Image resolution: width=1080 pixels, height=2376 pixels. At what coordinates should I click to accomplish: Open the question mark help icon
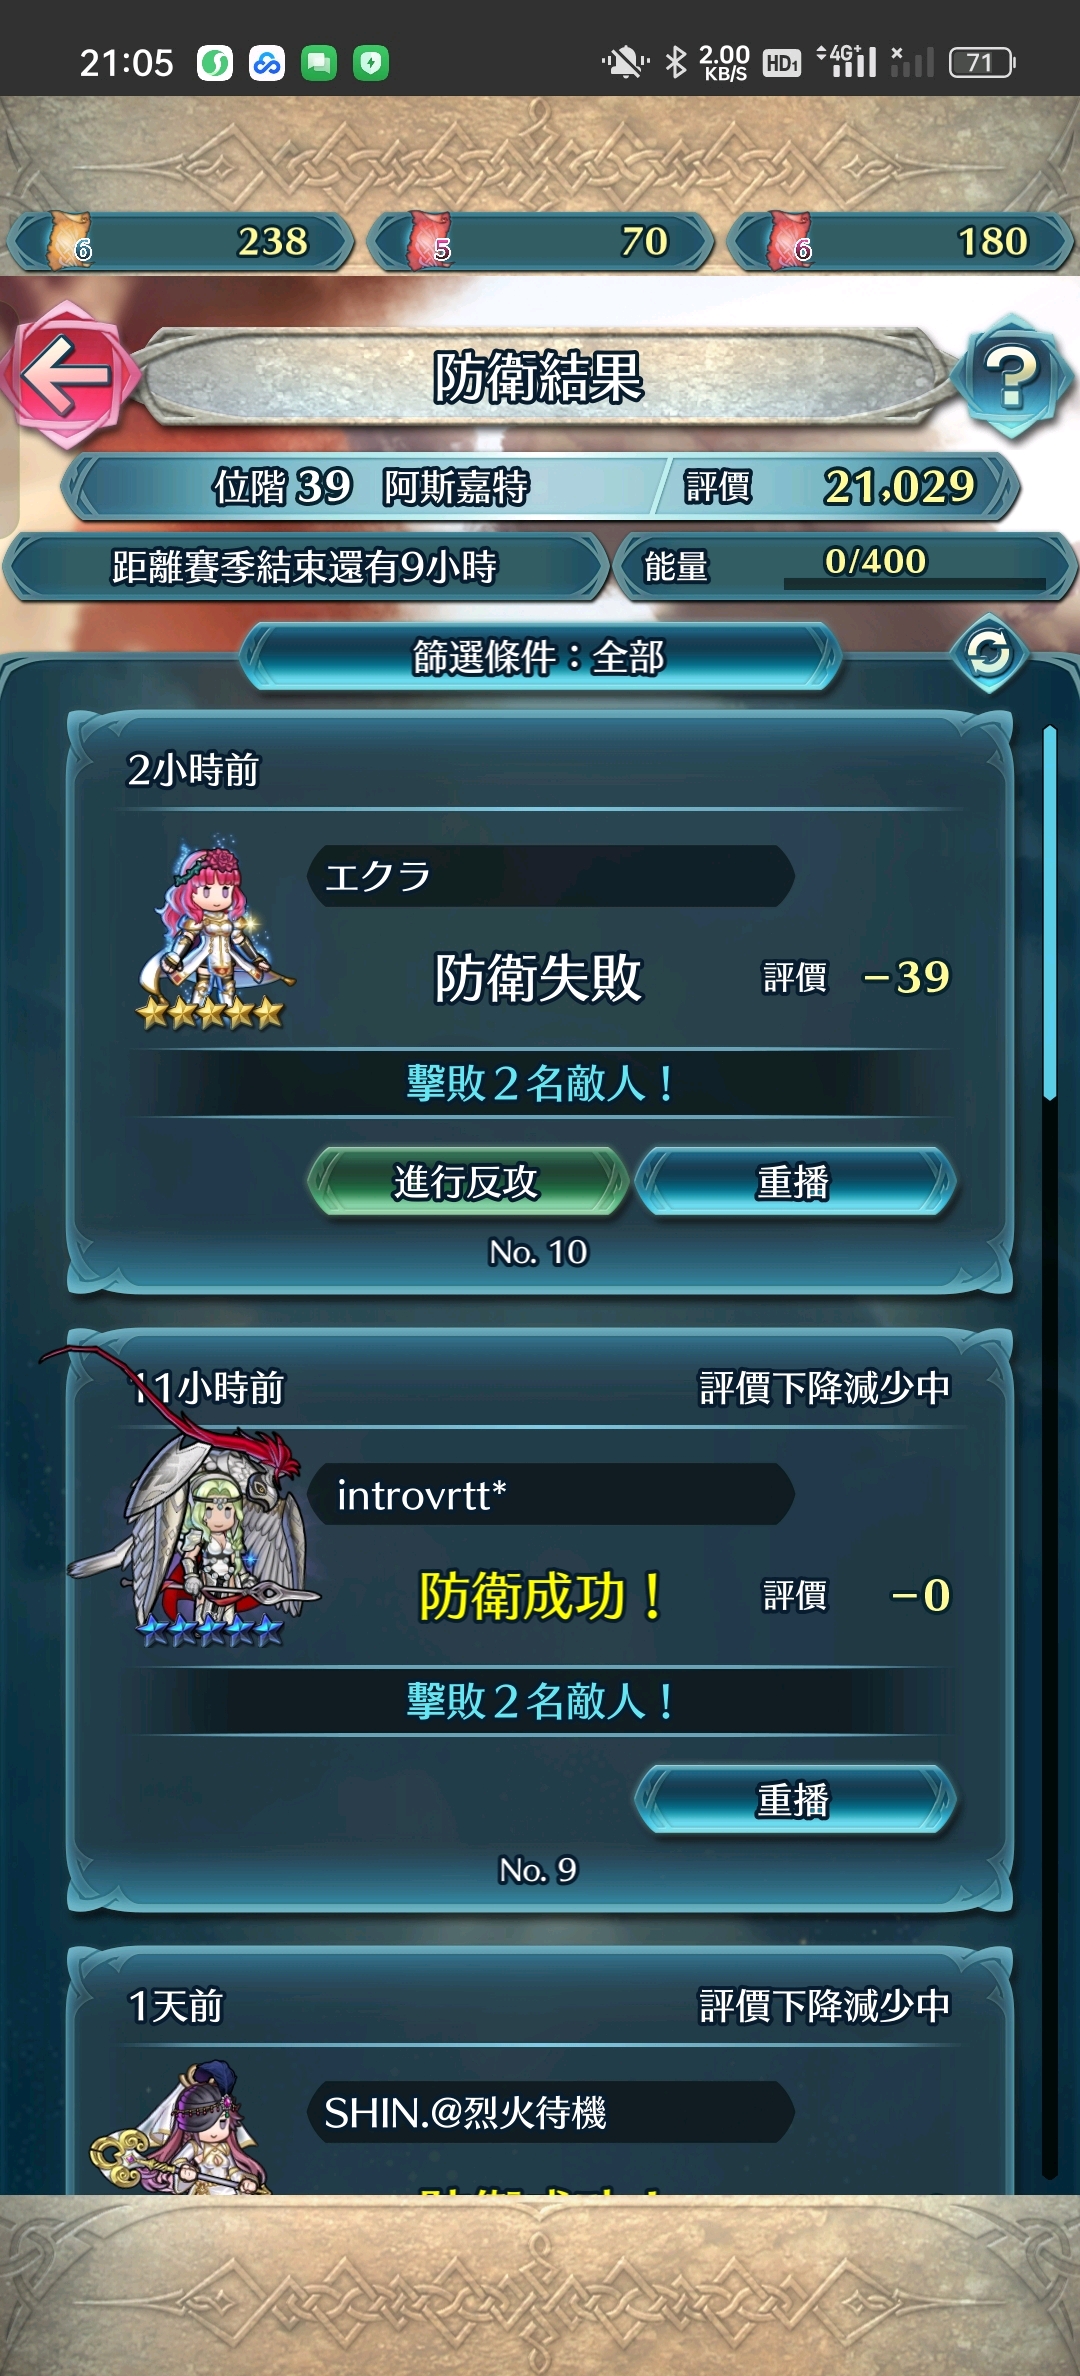pyautogui.click(x=1011, y=376)
